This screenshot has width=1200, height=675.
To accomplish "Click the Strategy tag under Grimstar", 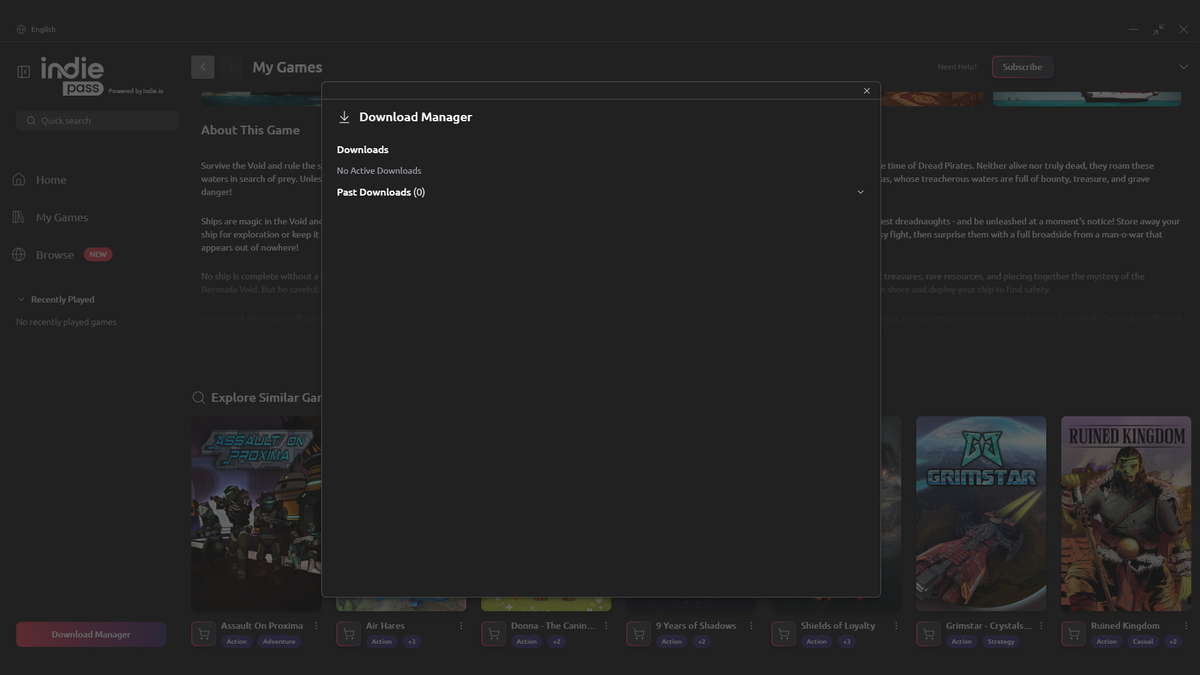I will (x=1001, y=642).
